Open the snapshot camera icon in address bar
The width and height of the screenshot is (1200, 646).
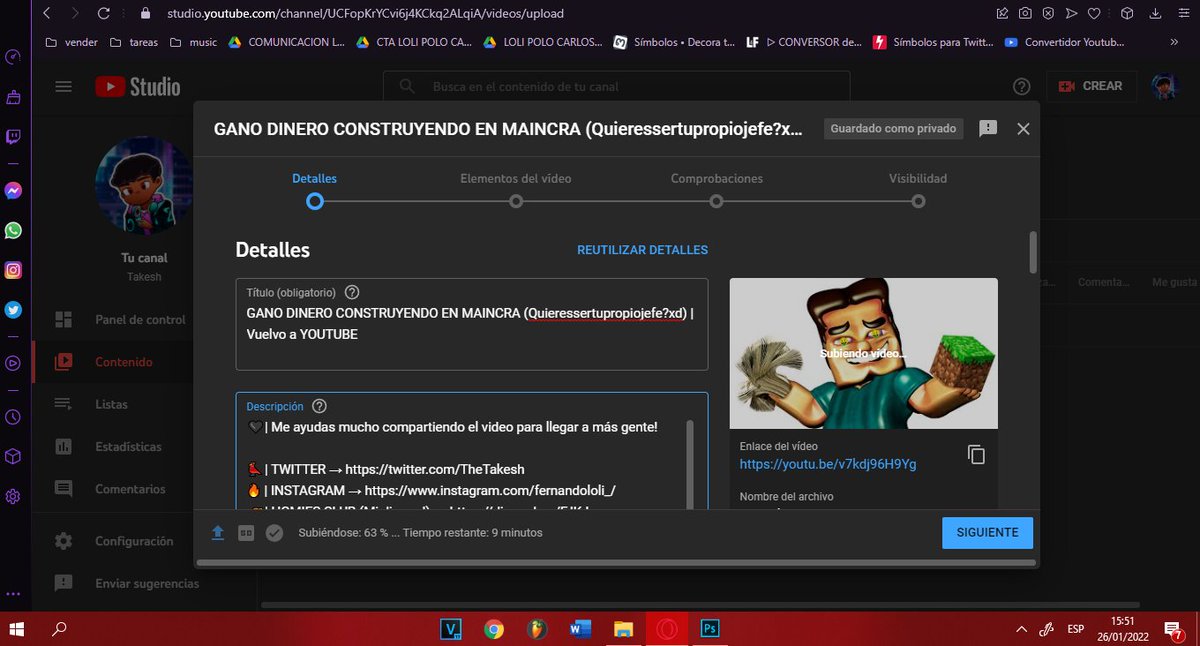(x=1025, y=14)
